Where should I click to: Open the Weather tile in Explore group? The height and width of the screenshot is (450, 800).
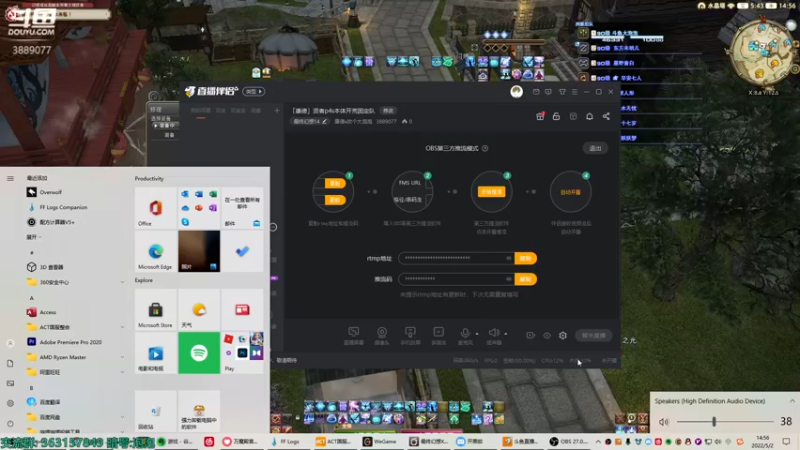tap(199, 309)
